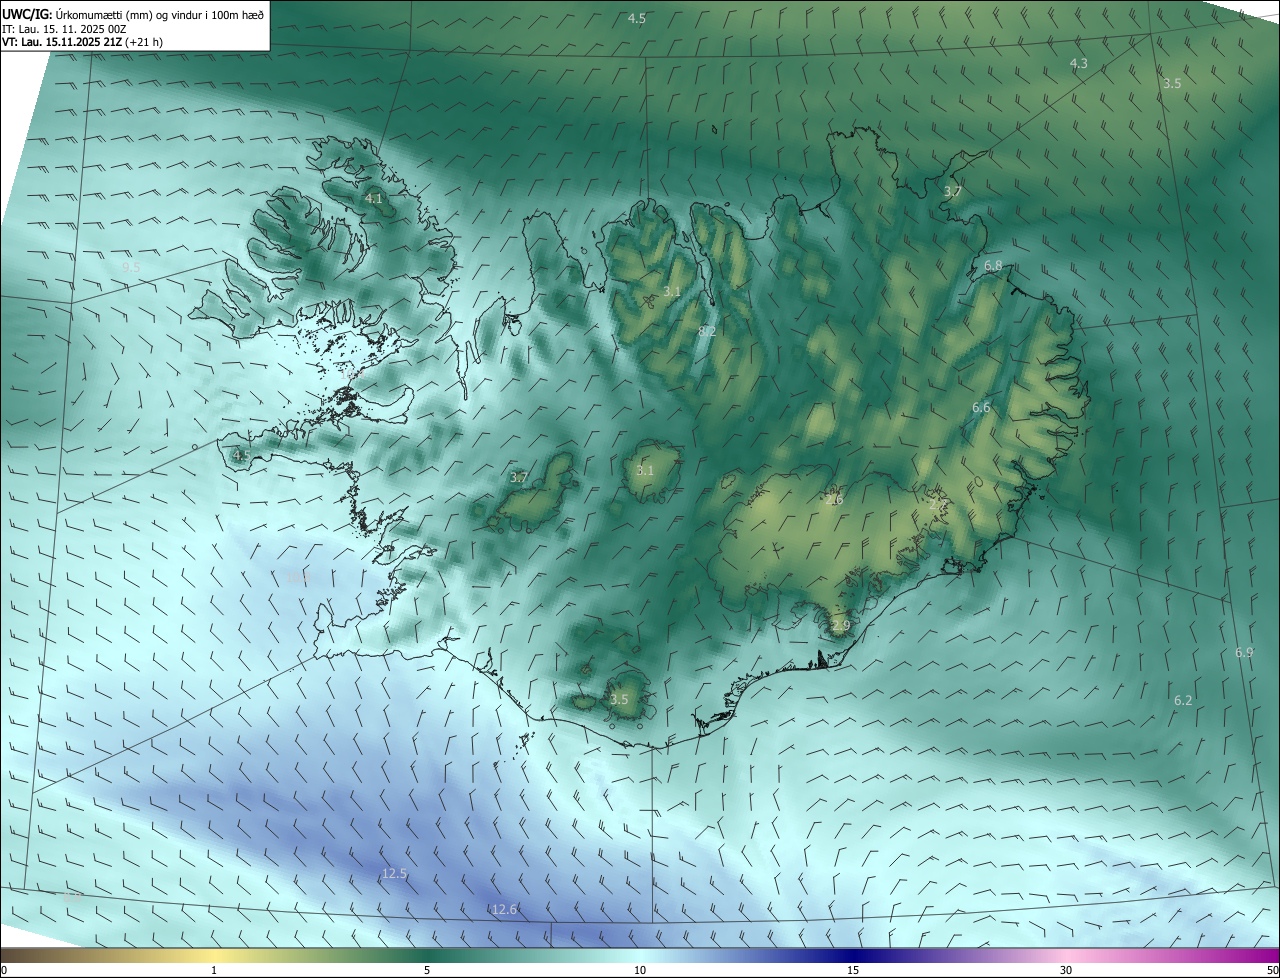The height and width of the screenshot is (978, 1280).
Task: Click the 12.6 value label
Action: click(x=505, y=909)
